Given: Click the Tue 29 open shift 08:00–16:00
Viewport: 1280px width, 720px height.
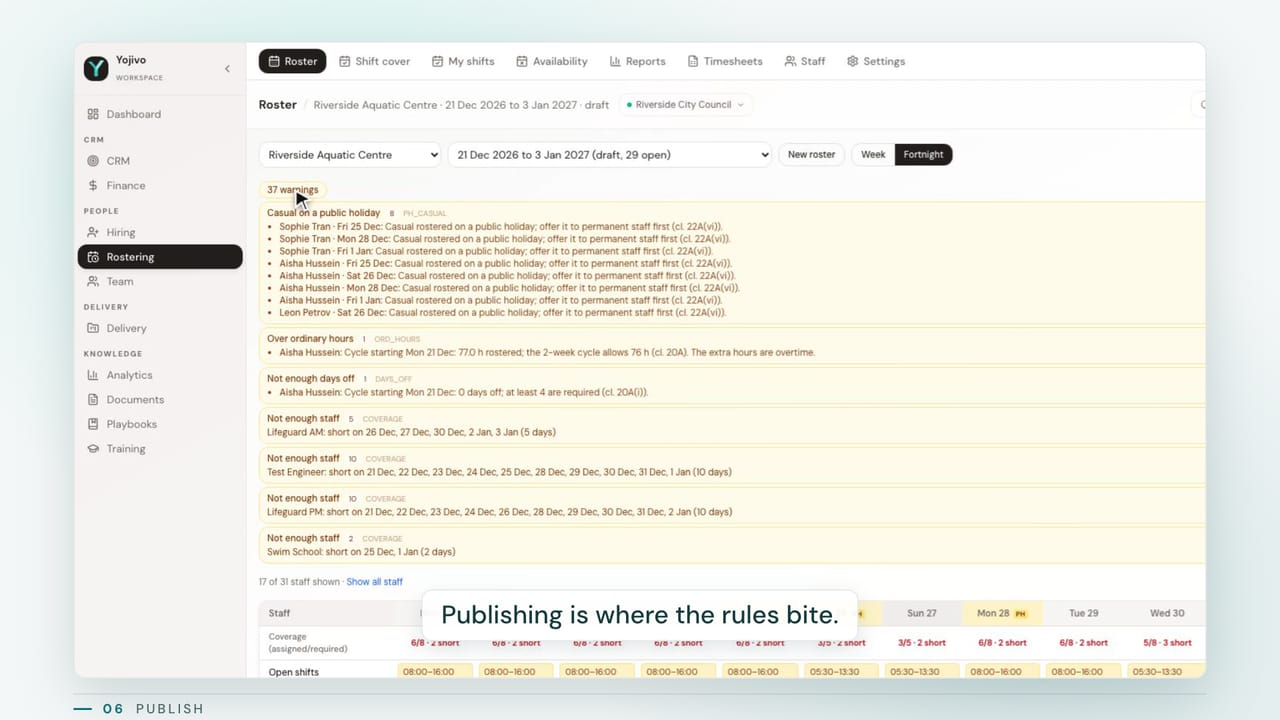Looking at the screenshot, I should tap(1083, 671).
